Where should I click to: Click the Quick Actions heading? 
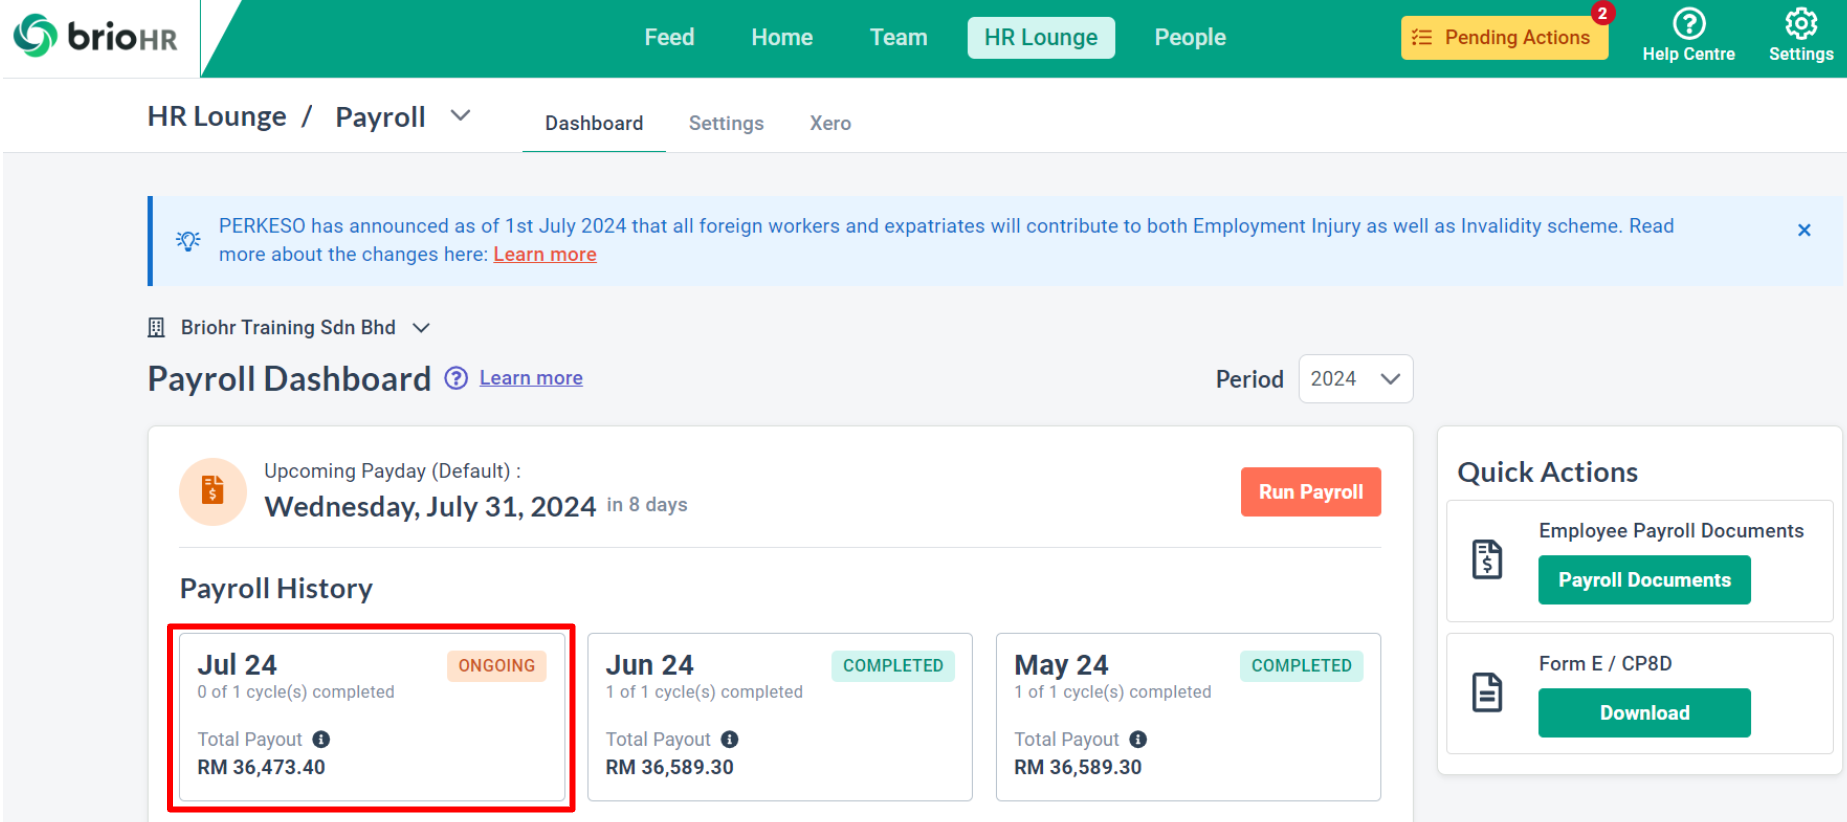click(x=1547, y=472)
